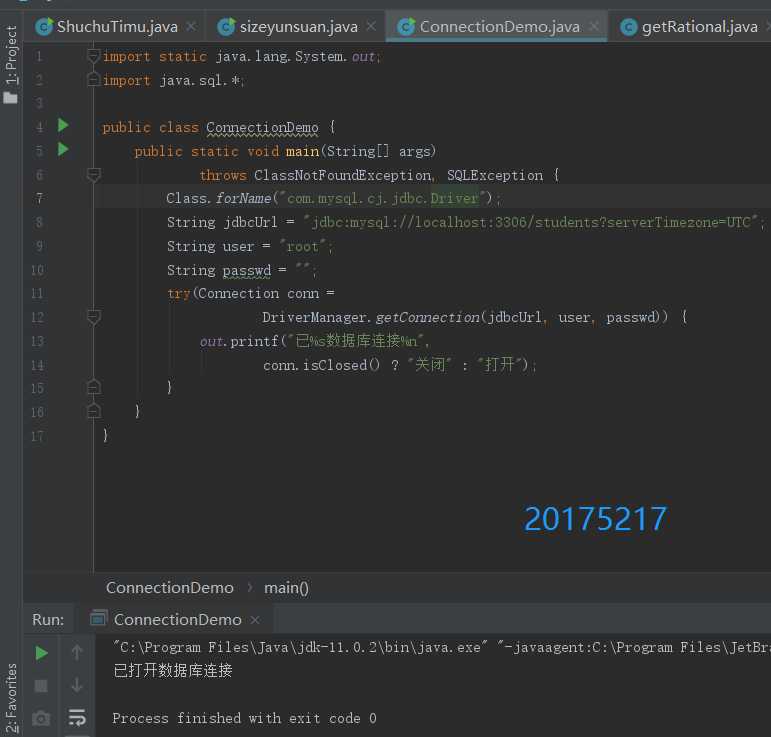This screenshot has width=771, height=737.
Task: Toggle soft-wrap in the Run console
Action: point(77,718)
